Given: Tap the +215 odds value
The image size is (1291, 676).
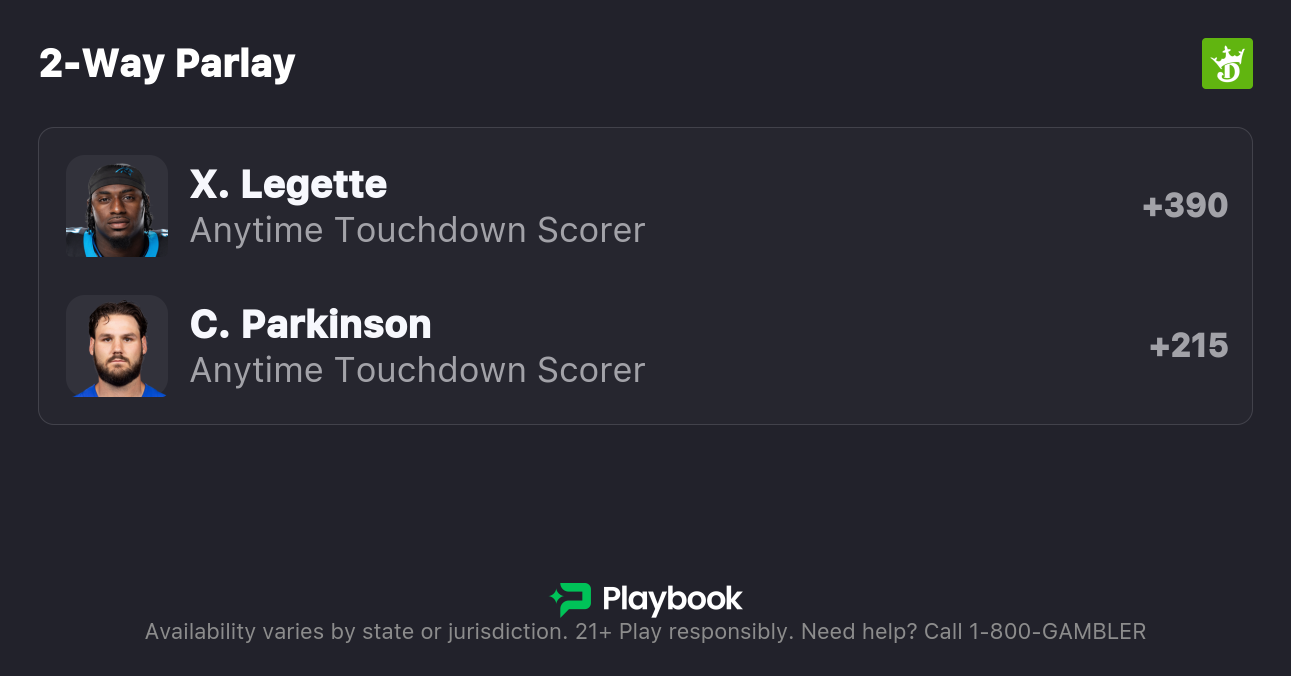Looking at the screenshot, I should pyautogui.click(x=1188, y=346).
